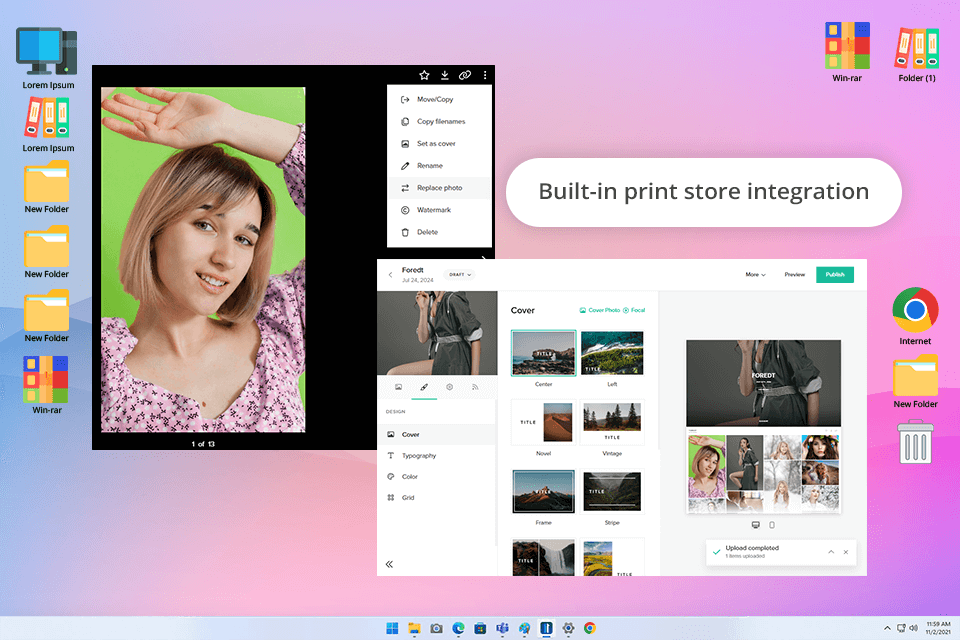
Task: Open the DRAFT status dropdown
Action: (x=460, y=274)
